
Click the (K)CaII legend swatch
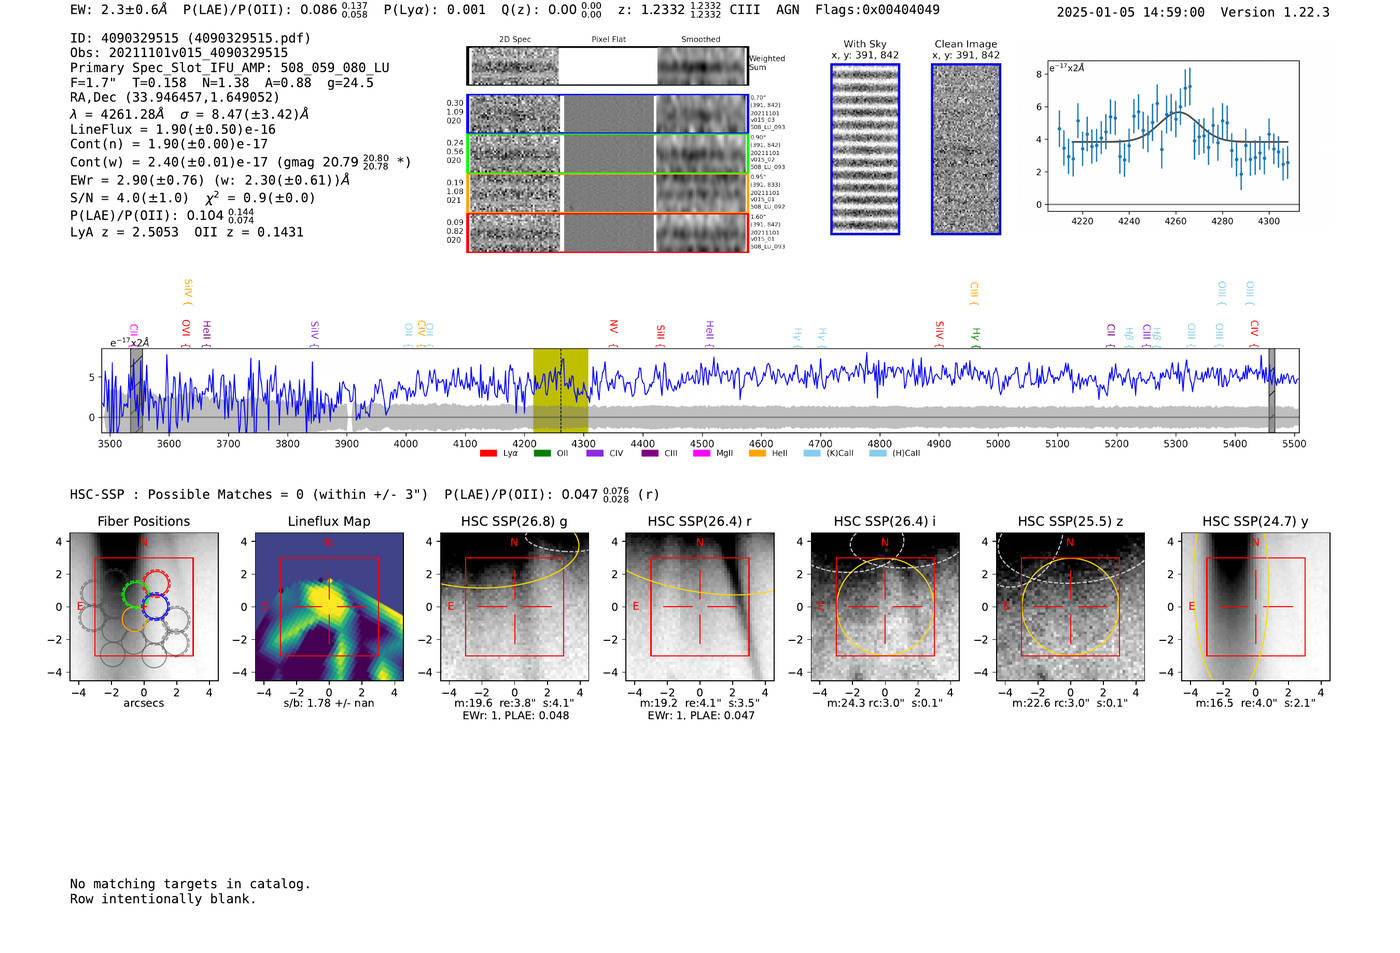(812, 454)
